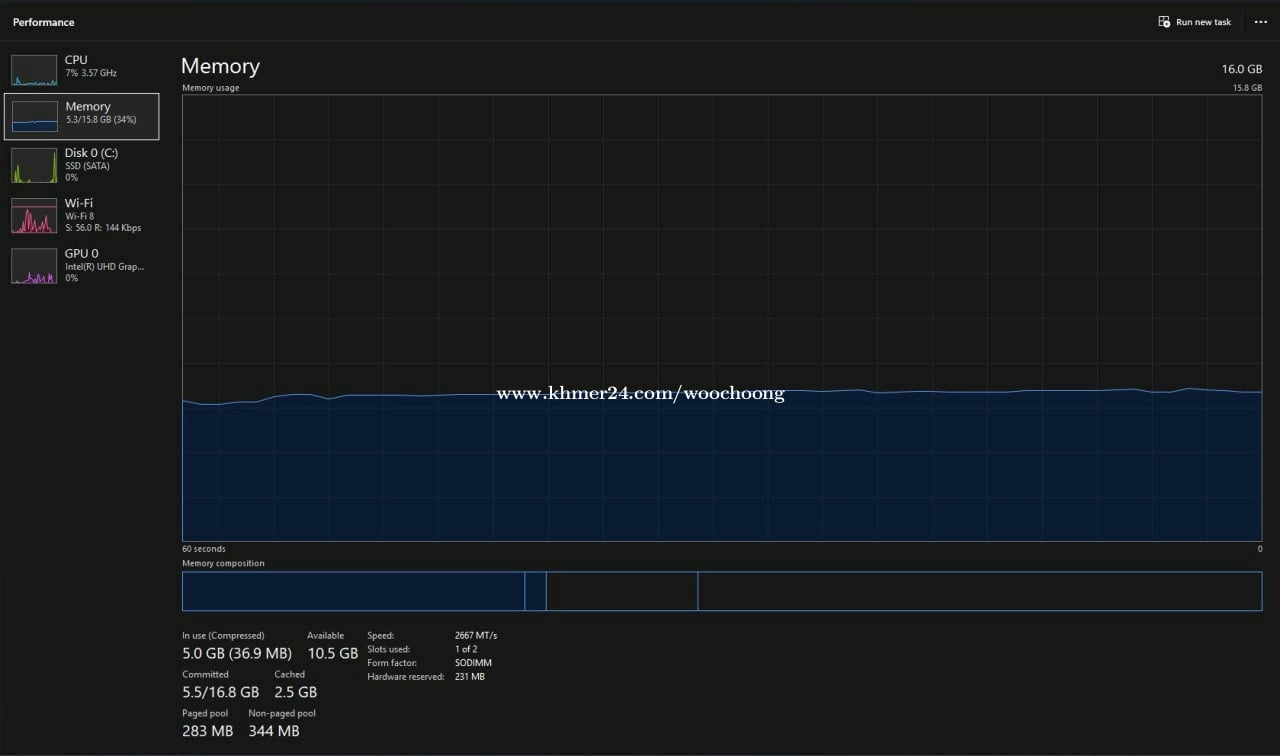The height and width of the screenshot is (756, 1280).
Task: Click the Run new task icon
Action: [x=1164, y=22]
